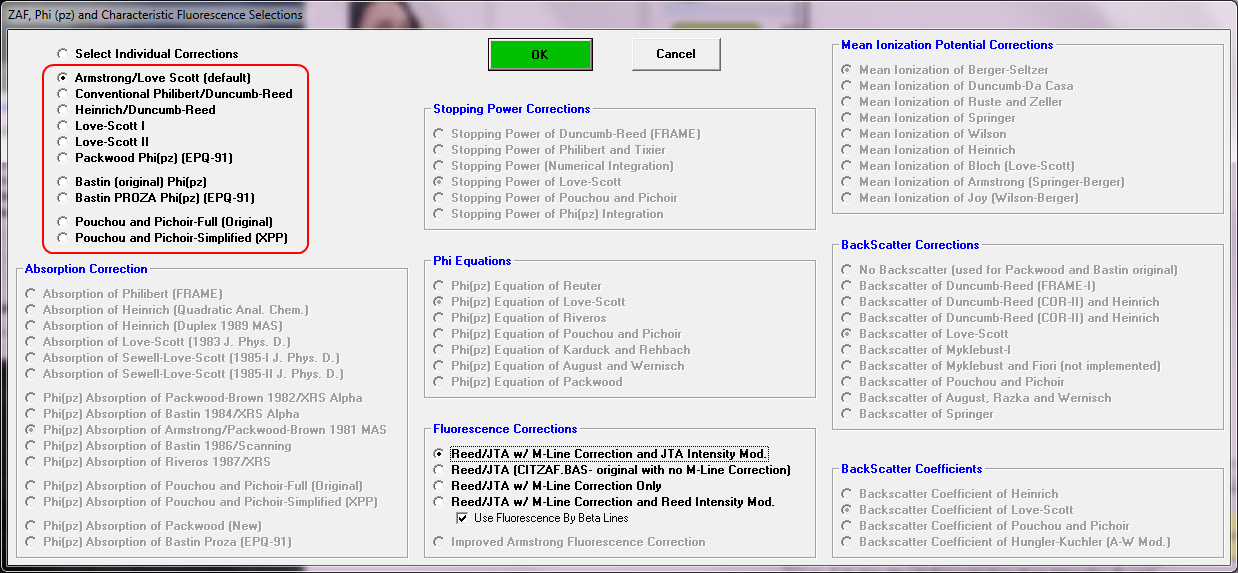1238x573 pixels.
Task: Click the green OK button
Action: [540, 55]
